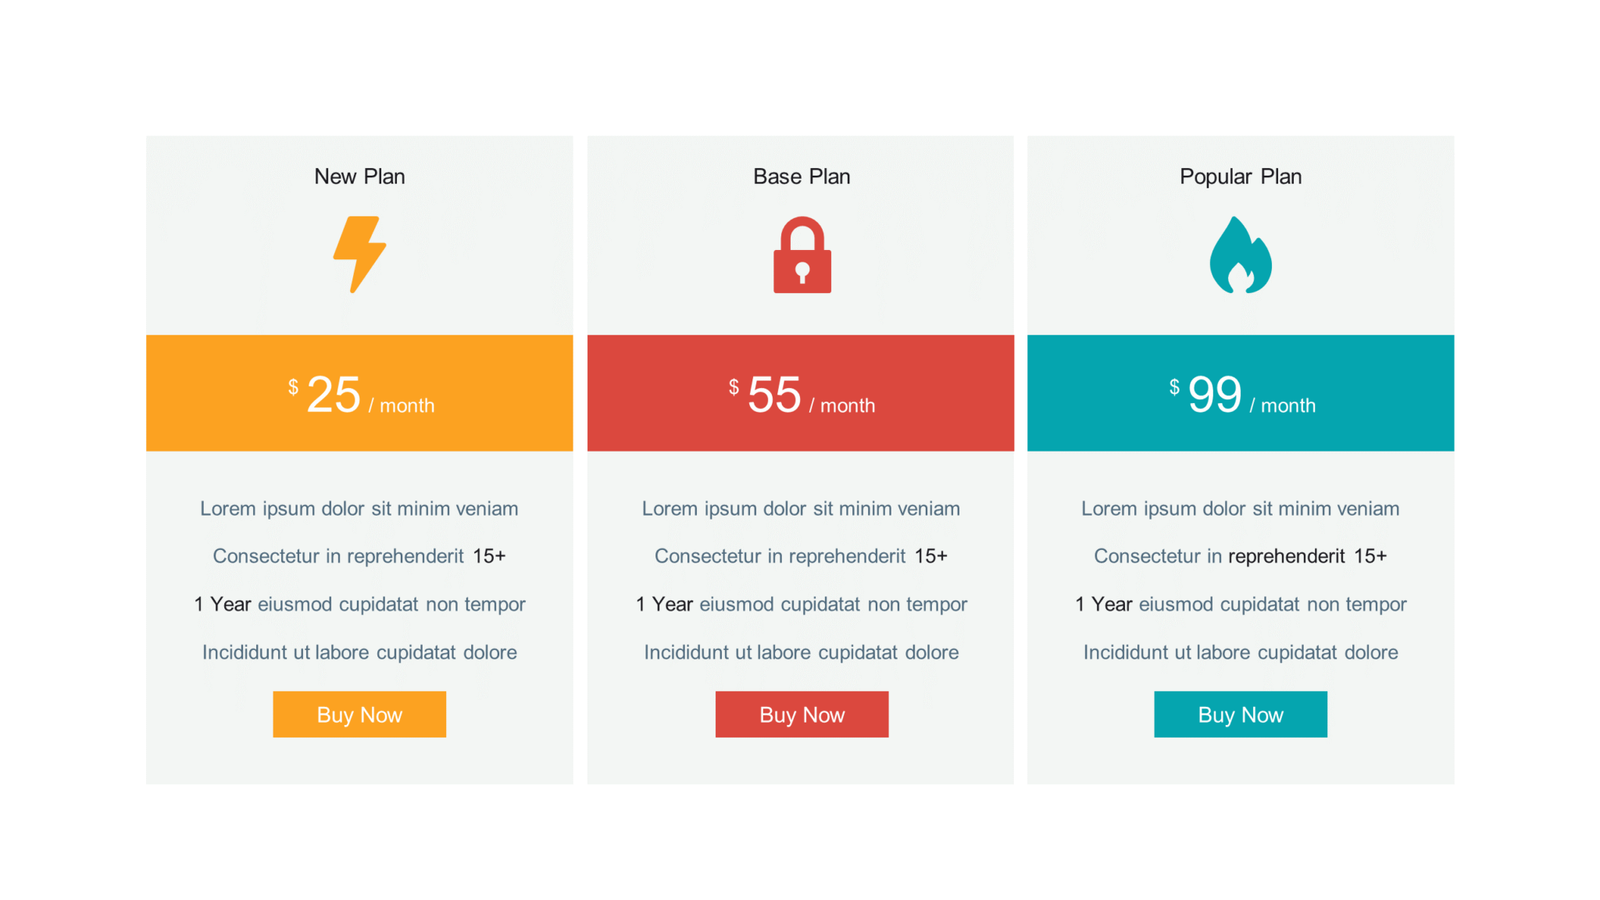Click the 1 Year line in Popular Plan
The width and height of the screenshot is (1600, 900).
pos(1103,604)
